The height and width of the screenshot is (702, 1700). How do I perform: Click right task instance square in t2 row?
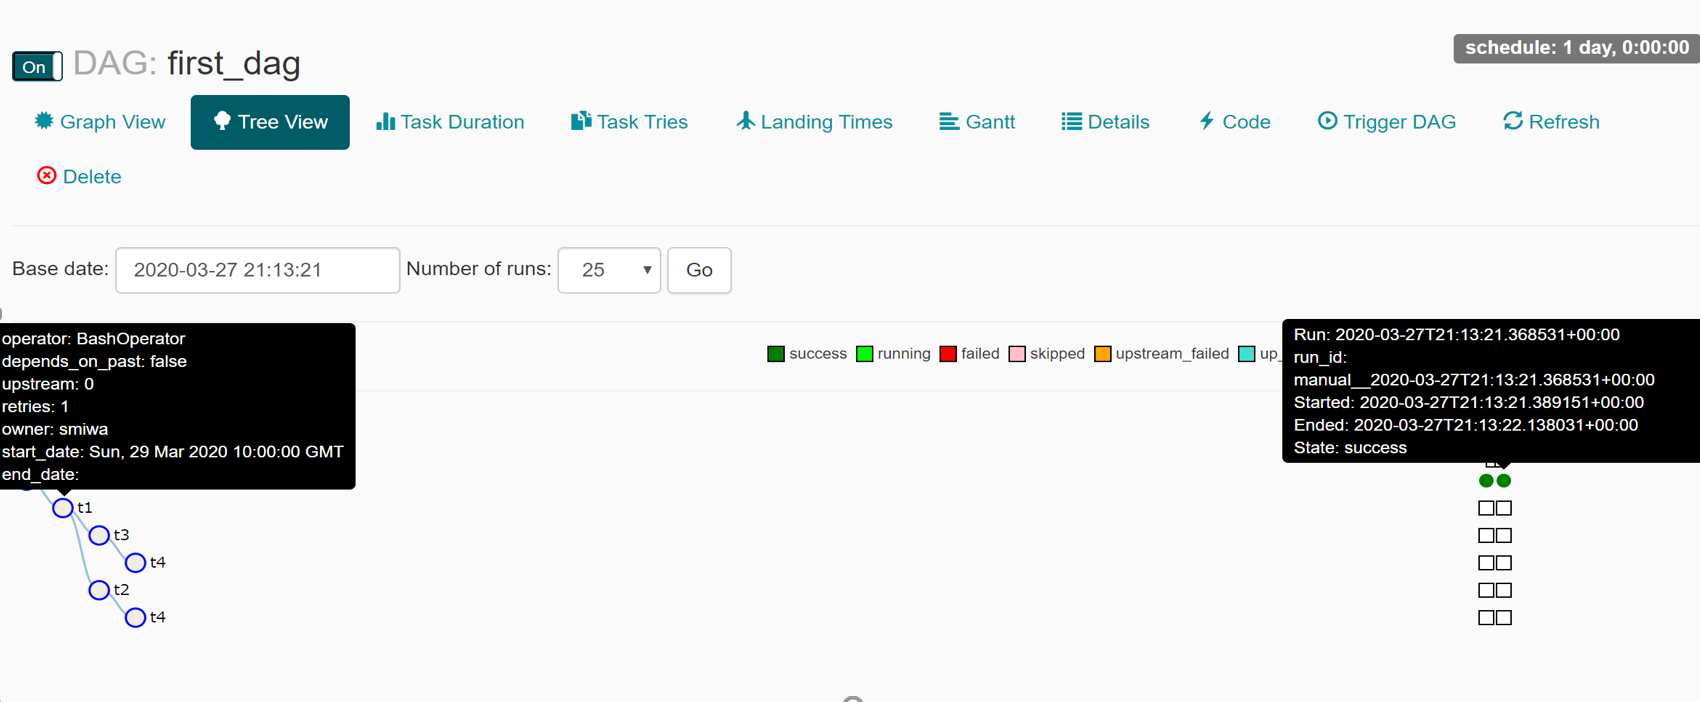pos(1504,591)
